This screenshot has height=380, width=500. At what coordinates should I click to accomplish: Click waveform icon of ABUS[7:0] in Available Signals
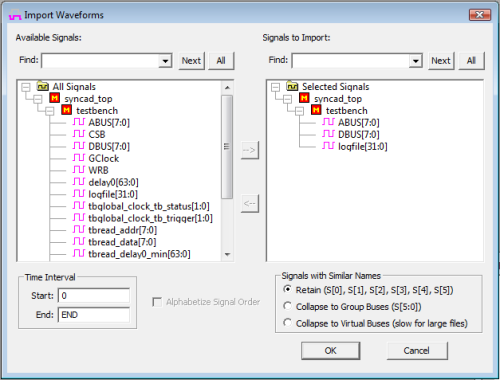point(79,122)
